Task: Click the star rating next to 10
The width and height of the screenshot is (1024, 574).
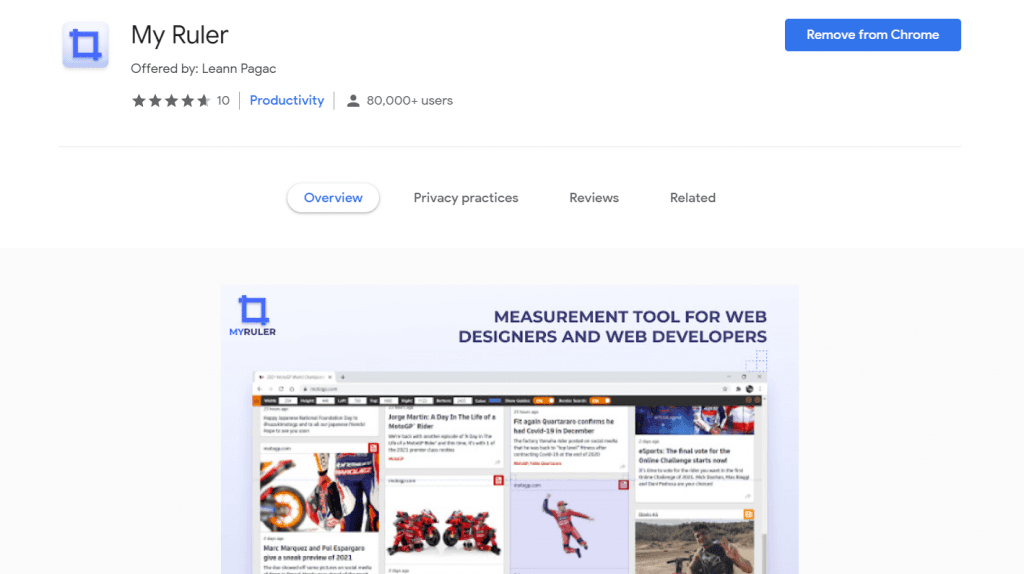Action: point(171,101)
